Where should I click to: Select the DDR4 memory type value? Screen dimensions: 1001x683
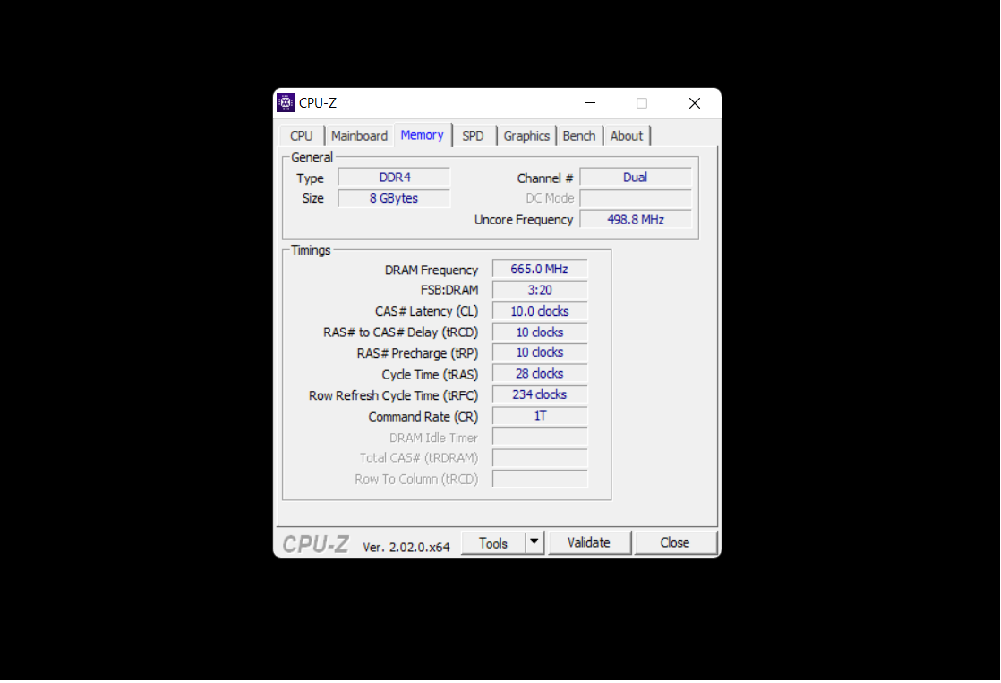tap(394, 177)
